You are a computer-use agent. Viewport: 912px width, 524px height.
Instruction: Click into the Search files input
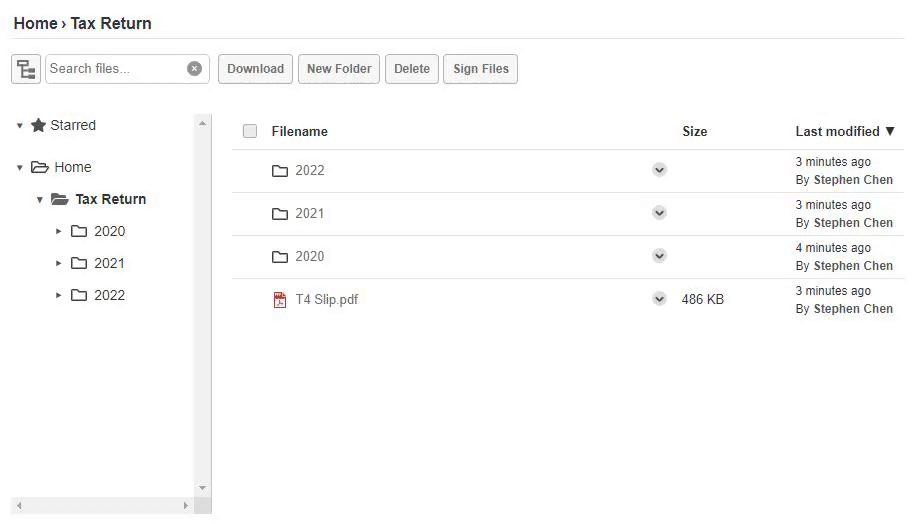click(115, 69)
